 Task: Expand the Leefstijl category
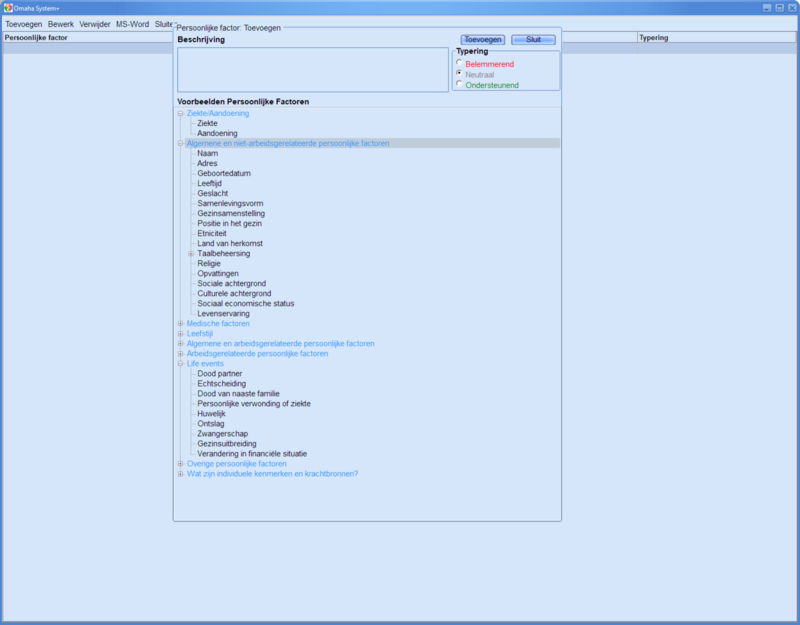[x=181, y=333]
